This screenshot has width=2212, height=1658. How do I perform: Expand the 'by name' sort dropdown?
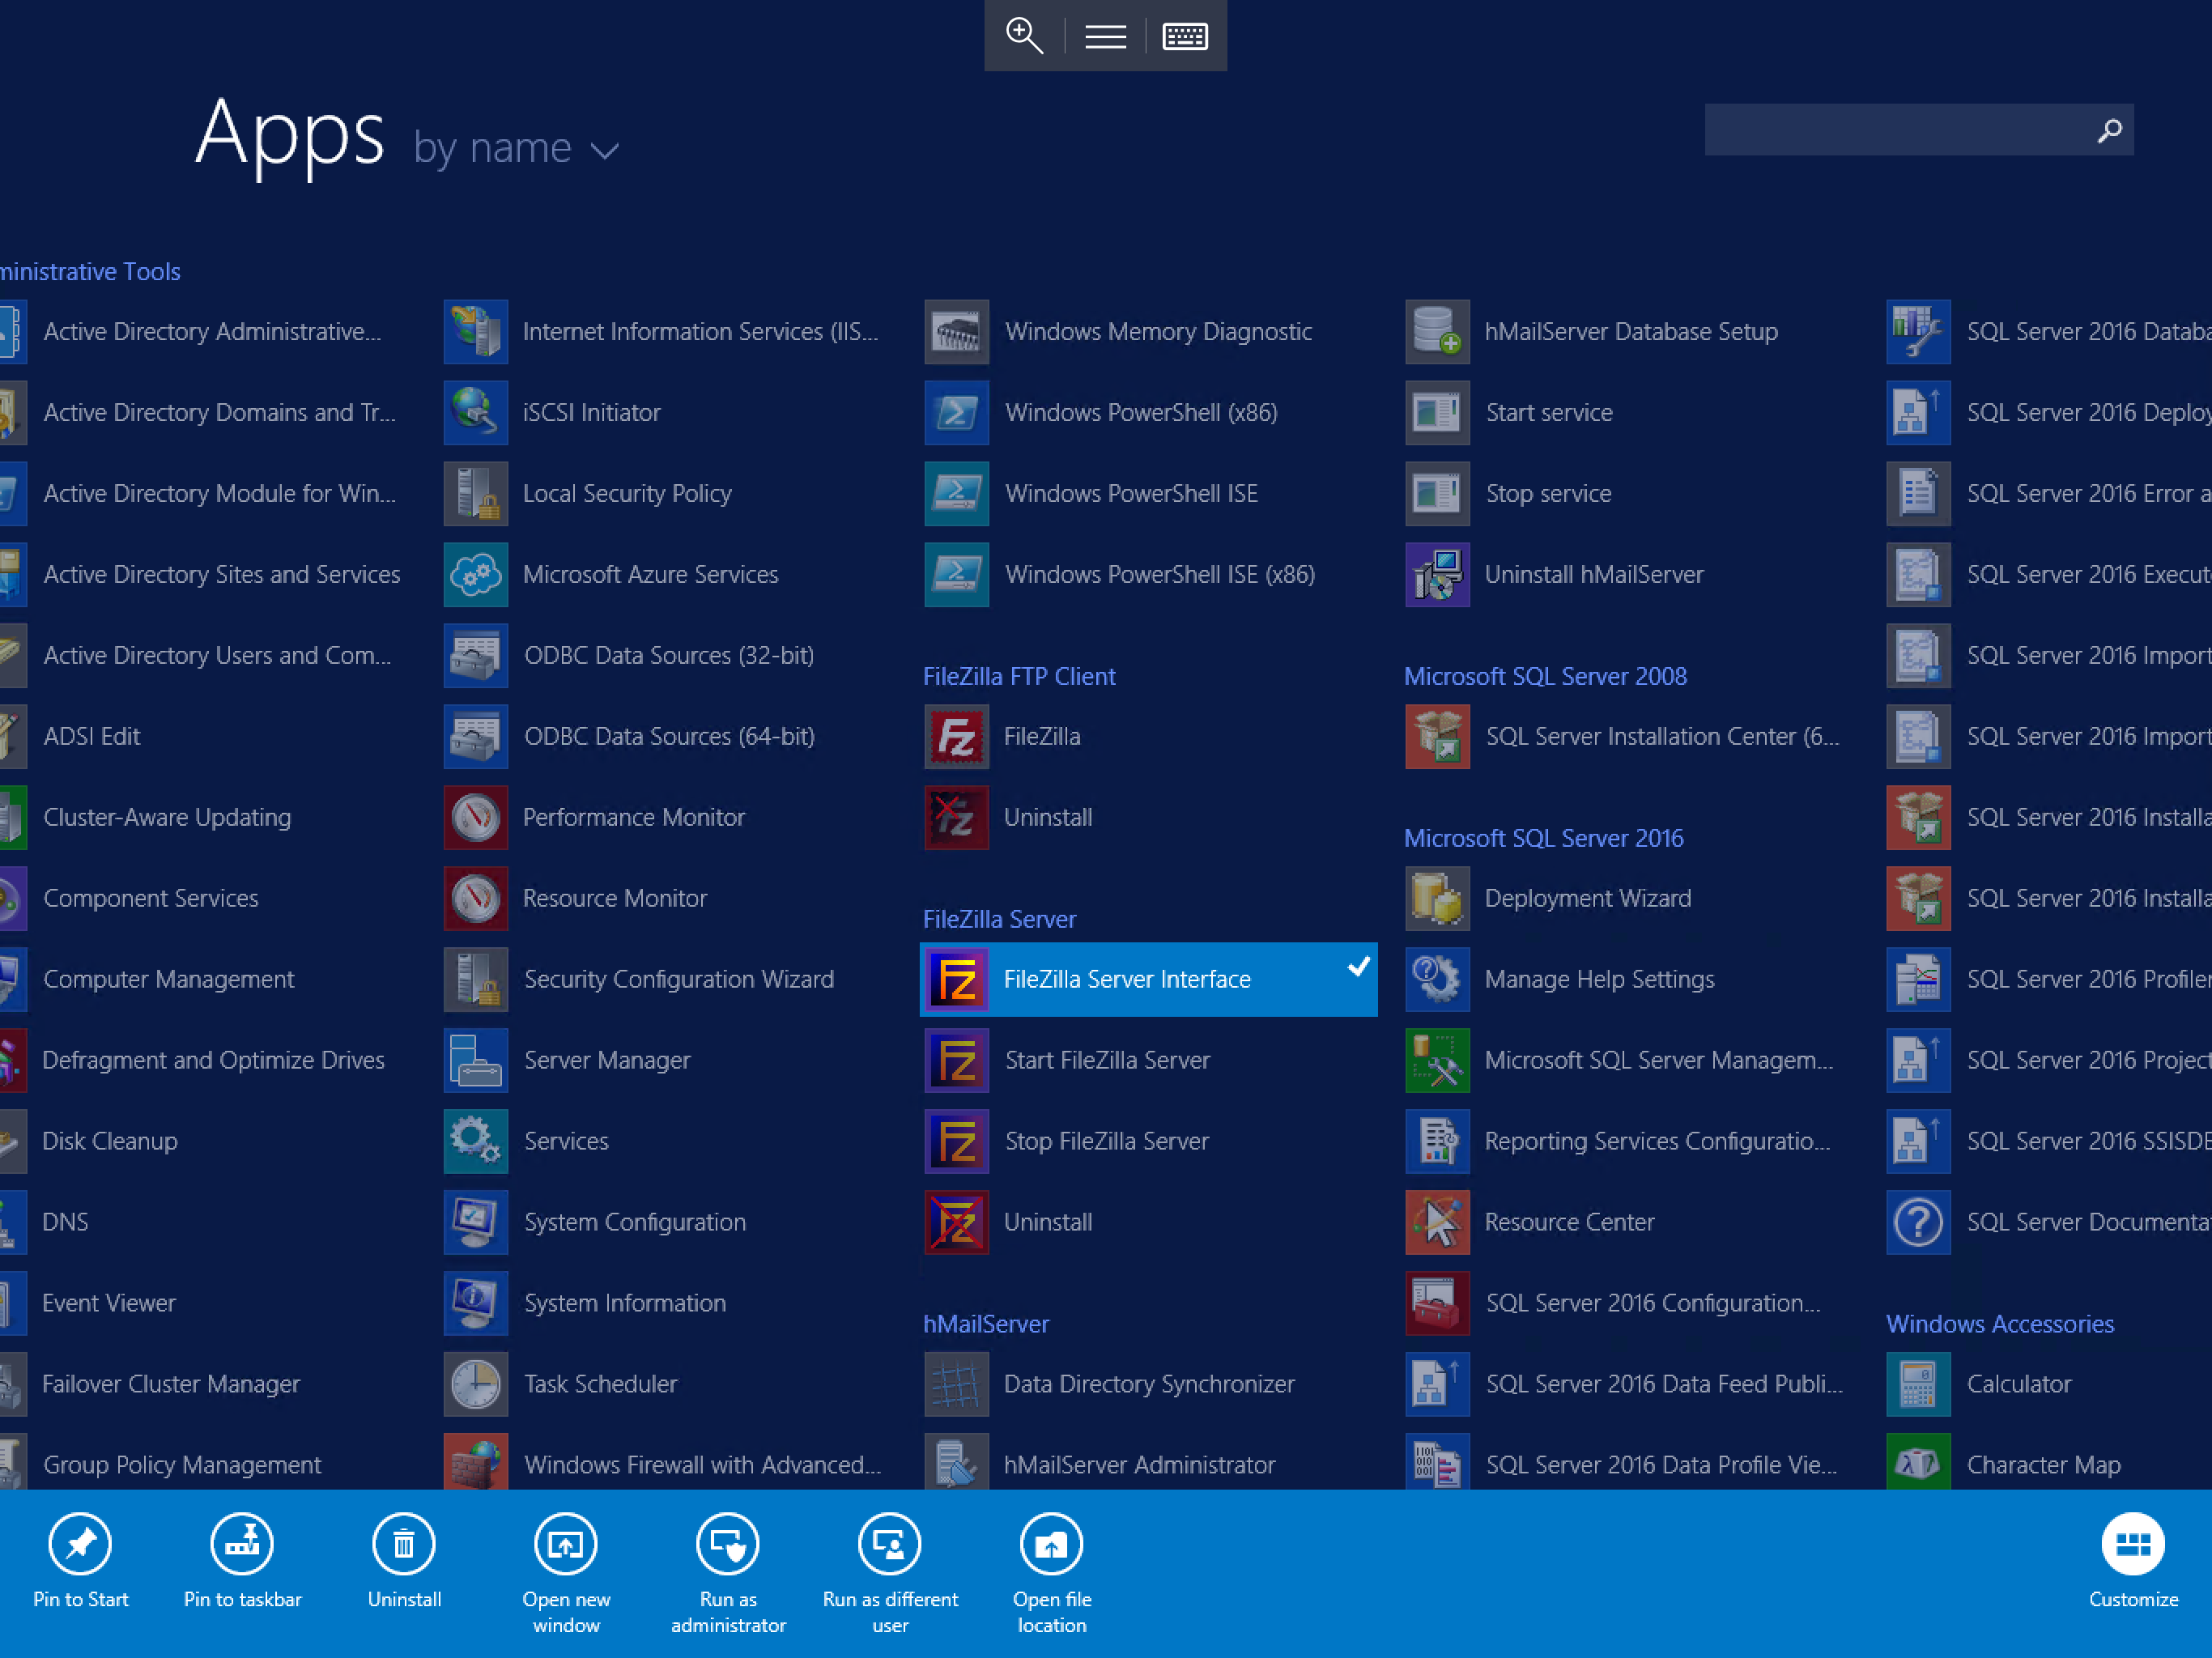516,148
